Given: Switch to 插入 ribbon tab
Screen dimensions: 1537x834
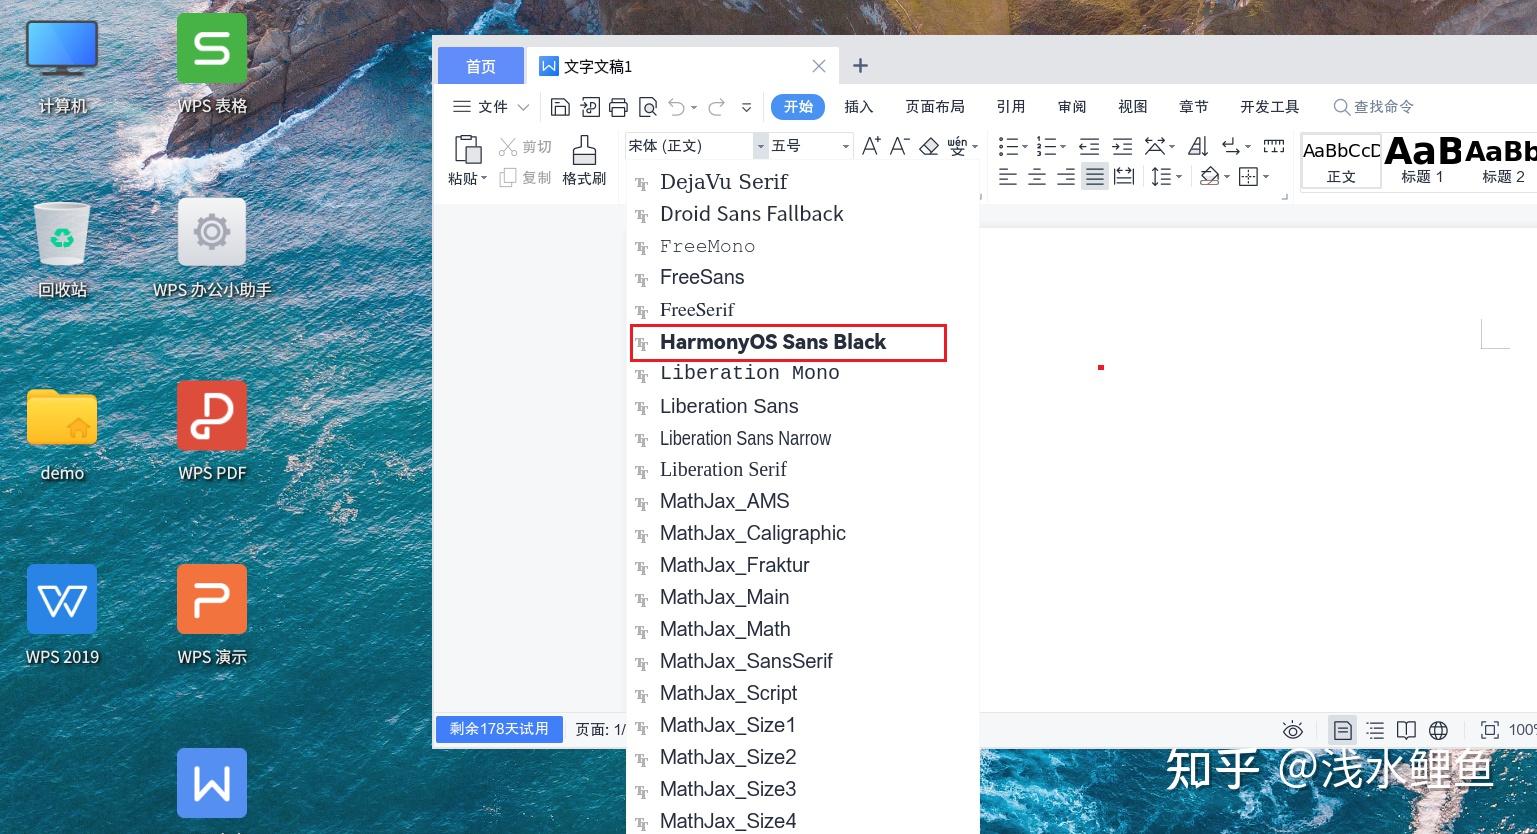Looking at the screenshot, I should click(858, 107).
